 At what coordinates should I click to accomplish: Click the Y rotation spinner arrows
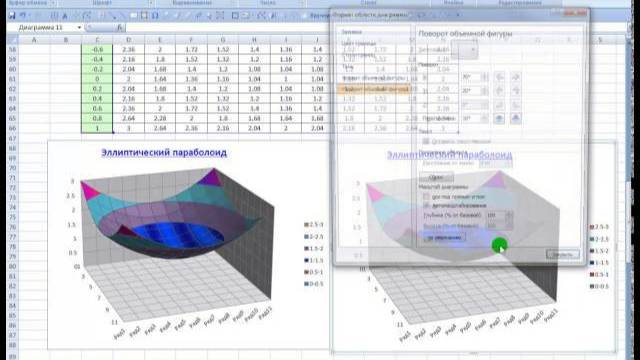point(484,91)
